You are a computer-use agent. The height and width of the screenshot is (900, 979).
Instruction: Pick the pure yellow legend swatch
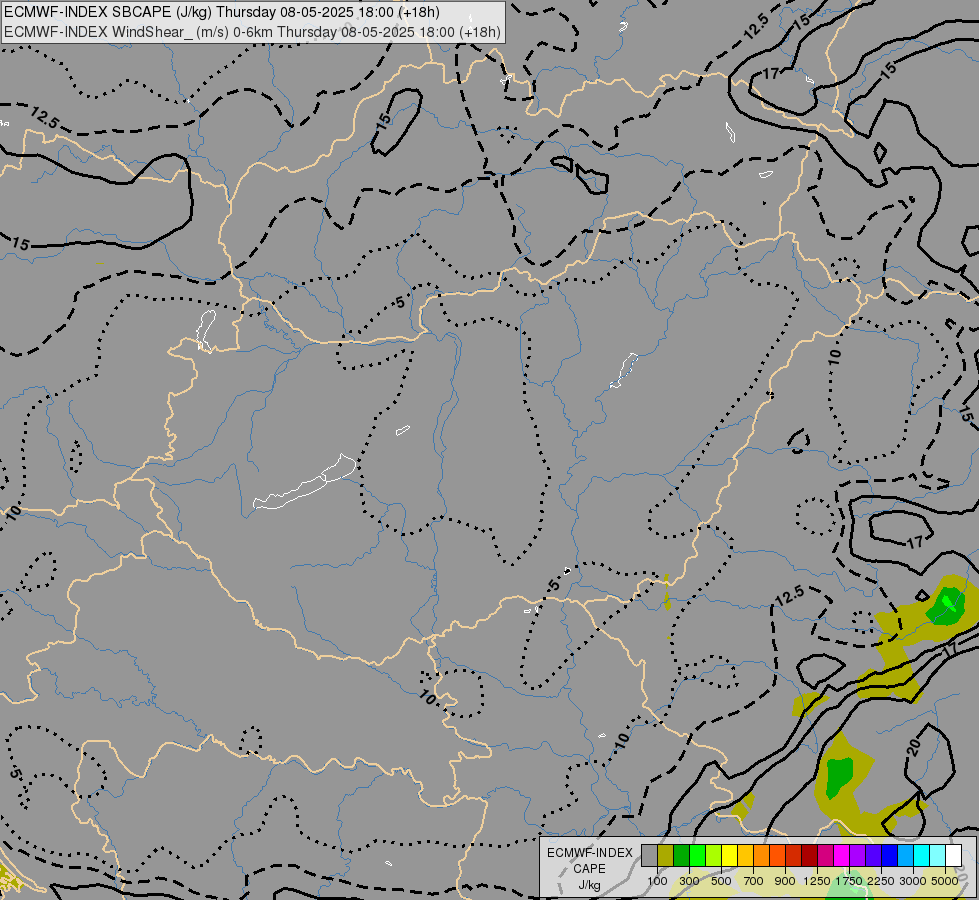click(729, 855)
